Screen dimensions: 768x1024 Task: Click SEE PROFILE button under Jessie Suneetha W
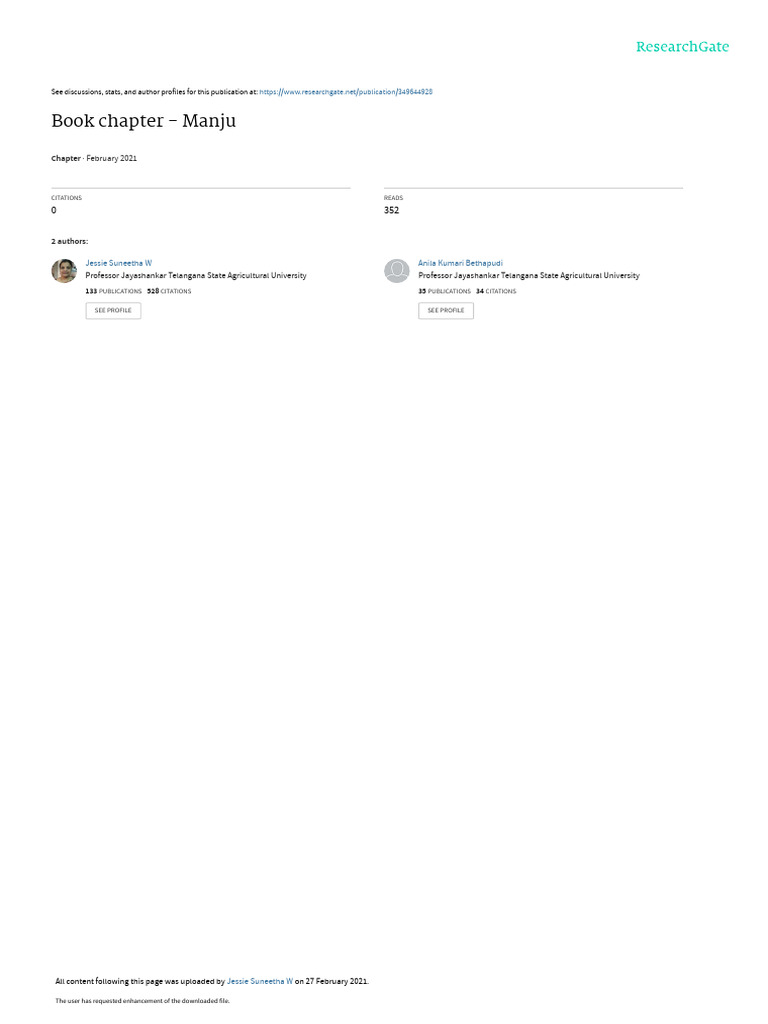click(113, 310)
